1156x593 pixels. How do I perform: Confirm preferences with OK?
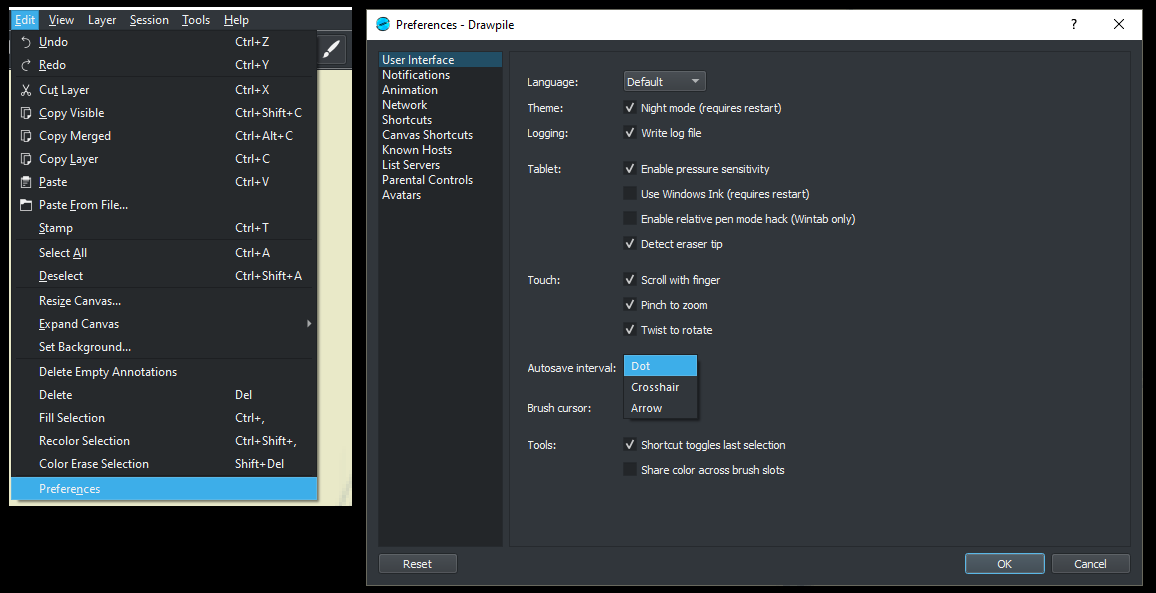coord(1004,563)
